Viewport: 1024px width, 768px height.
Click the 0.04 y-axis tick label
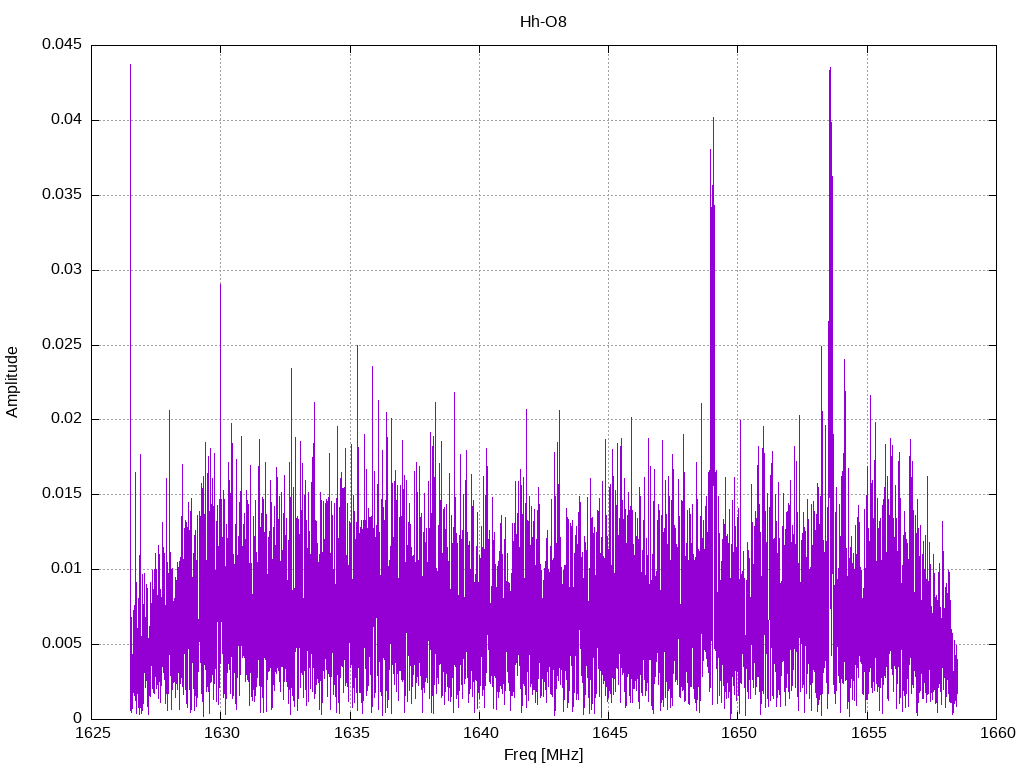(65, 120)
